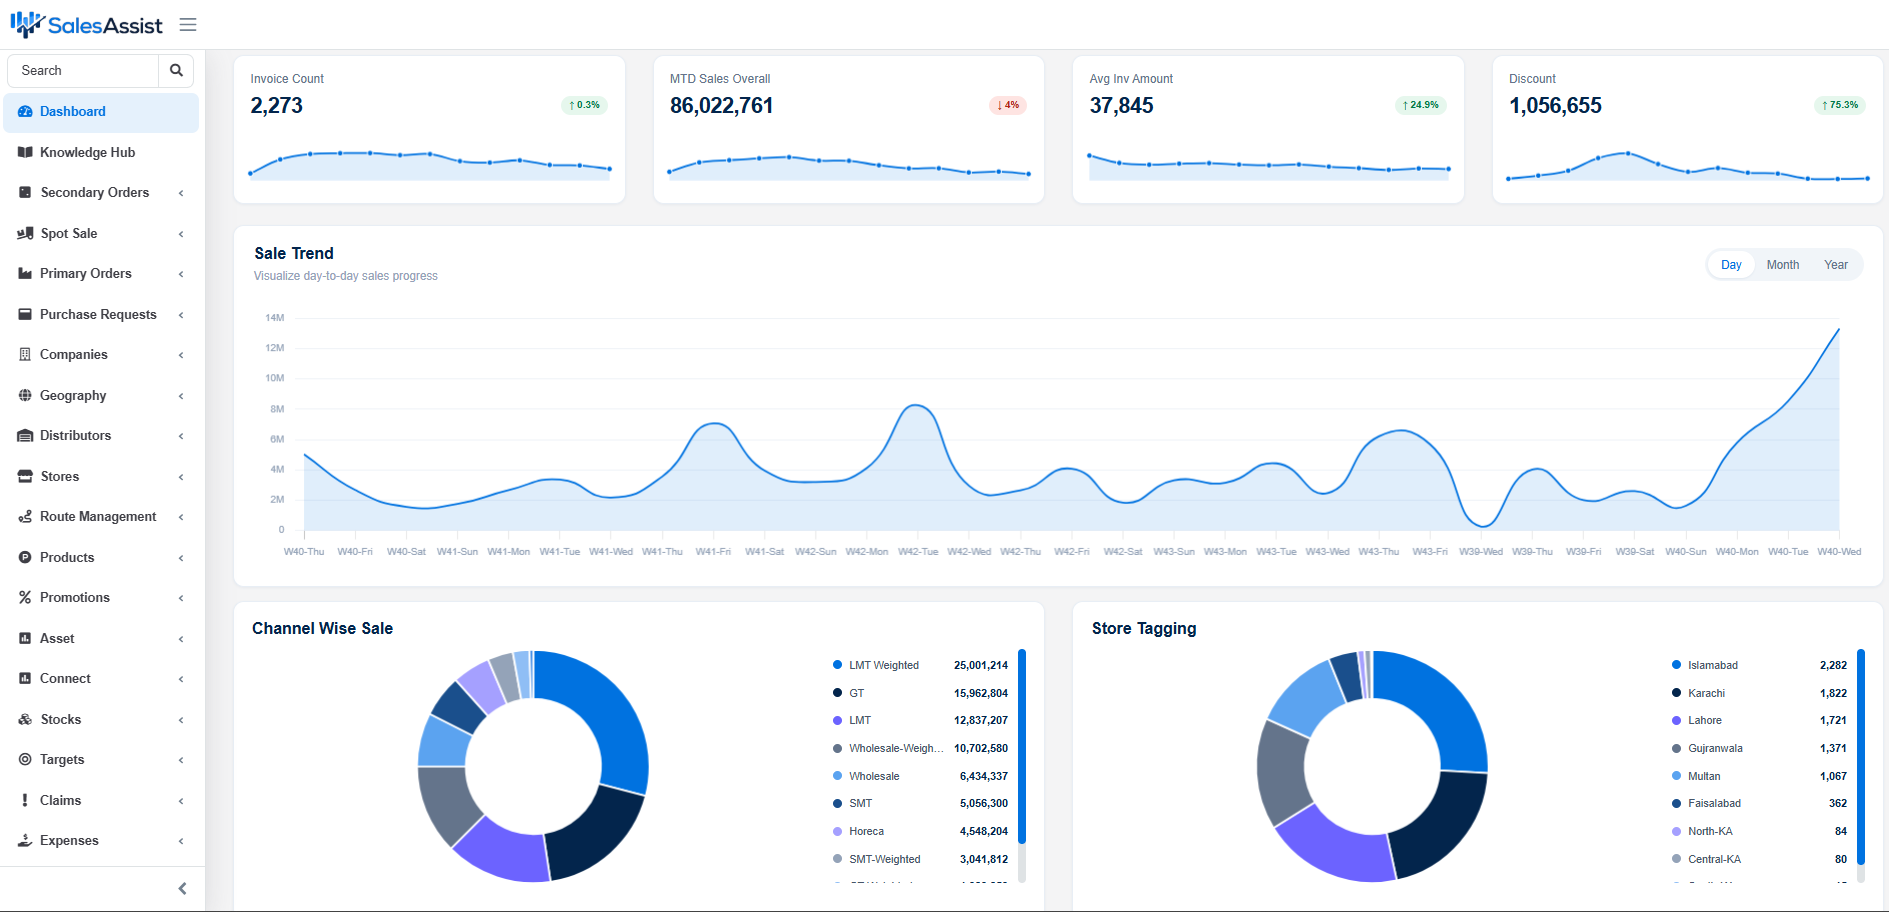Expand the Connect submenu arrow

click(181, 679)
